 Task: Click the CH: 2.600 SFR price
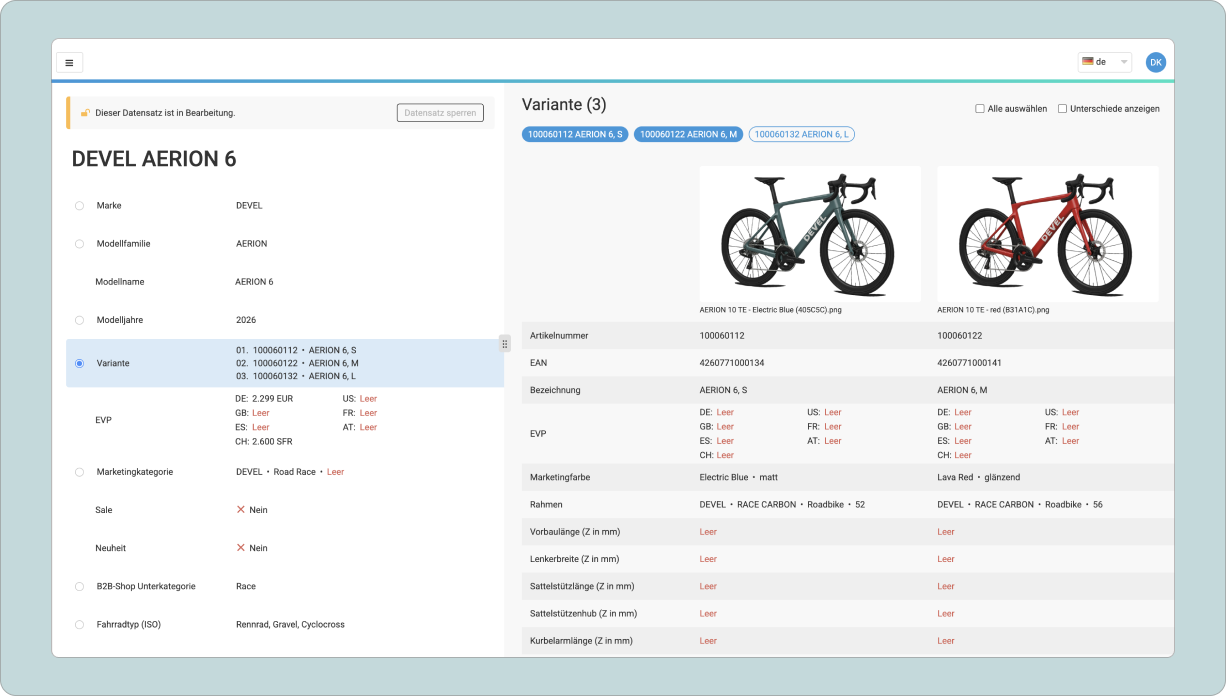click(264, 441)
